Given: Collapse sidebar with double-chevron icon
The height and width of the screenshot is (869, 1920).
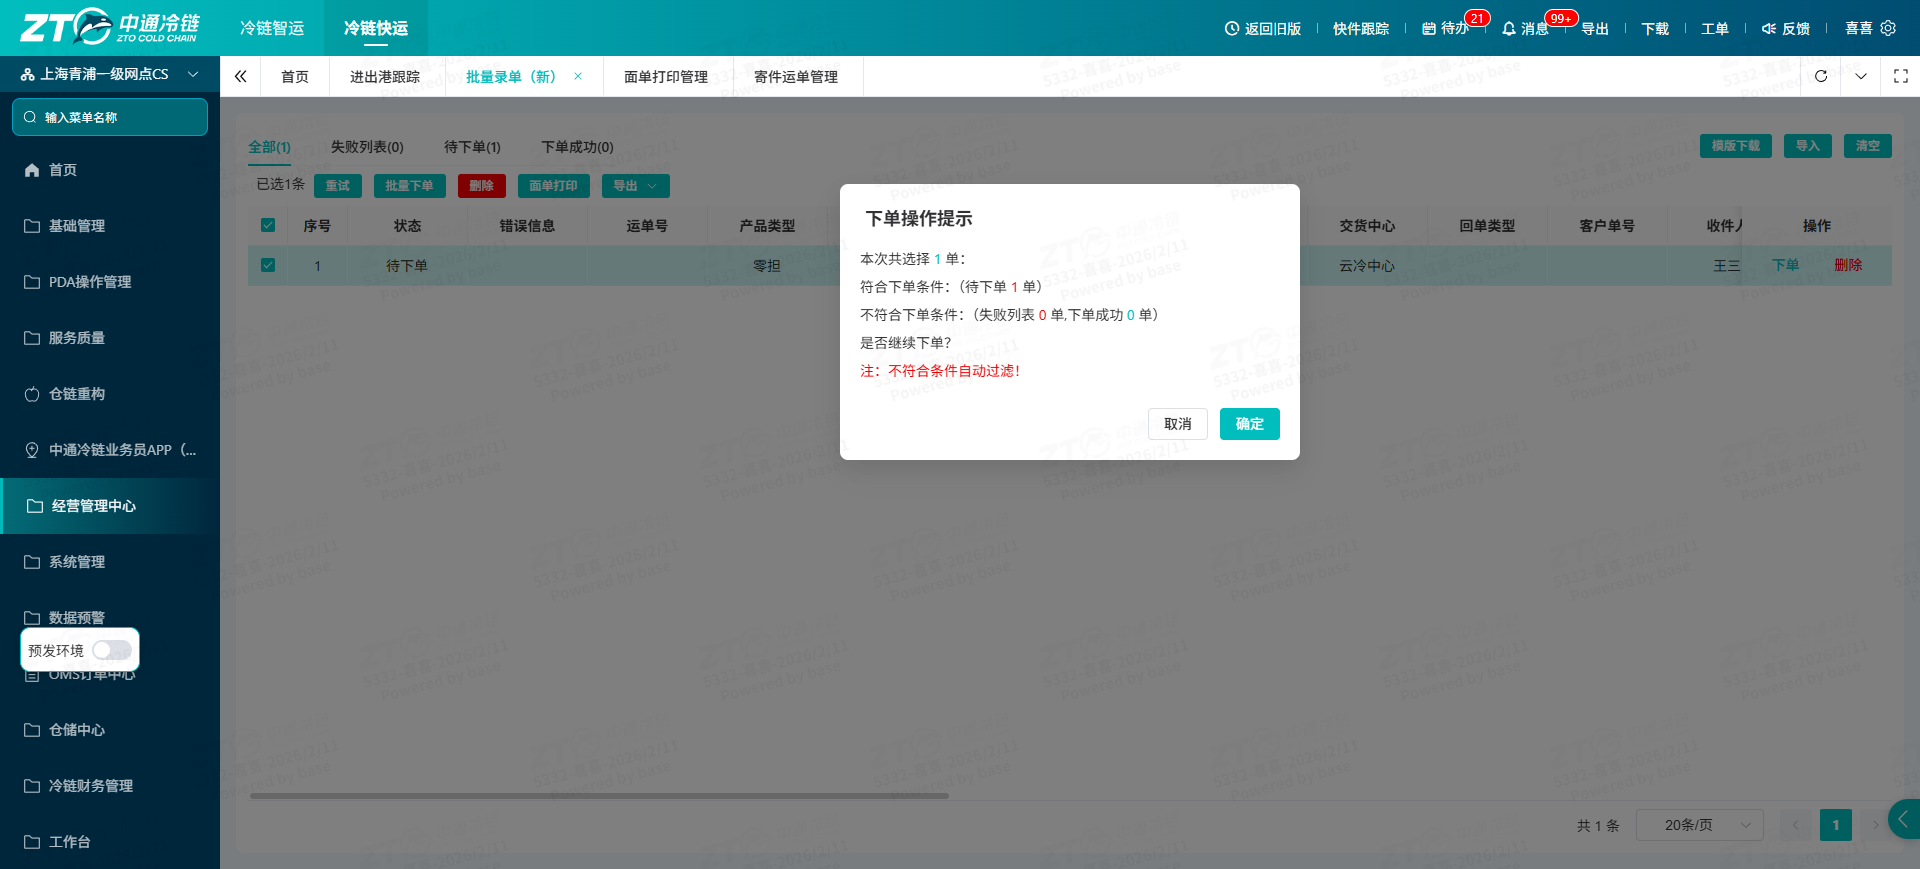Looking at the screenshot, I should click(x=240, y=76).
